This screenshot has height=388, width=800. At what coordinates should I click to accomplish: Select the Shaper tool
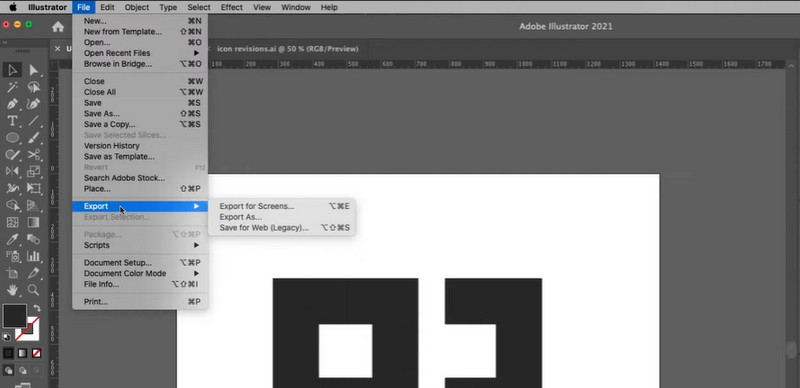click(x=12, y=154)
